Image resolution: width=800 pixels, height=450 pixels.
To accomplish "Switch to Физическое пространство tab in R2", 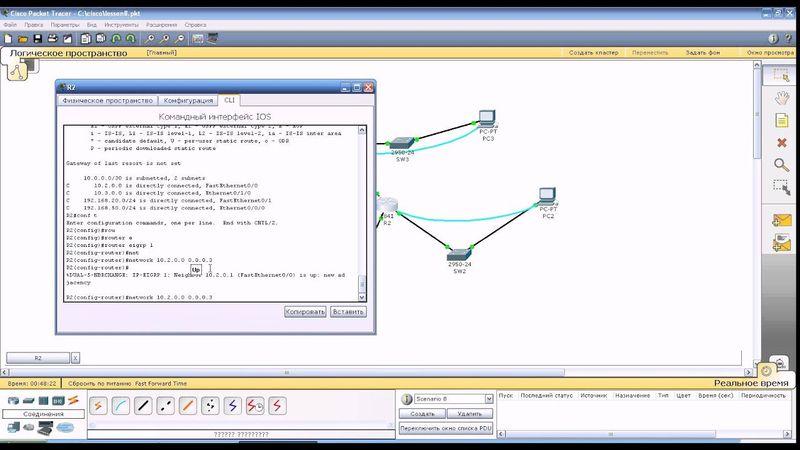I will click(107, 101).
